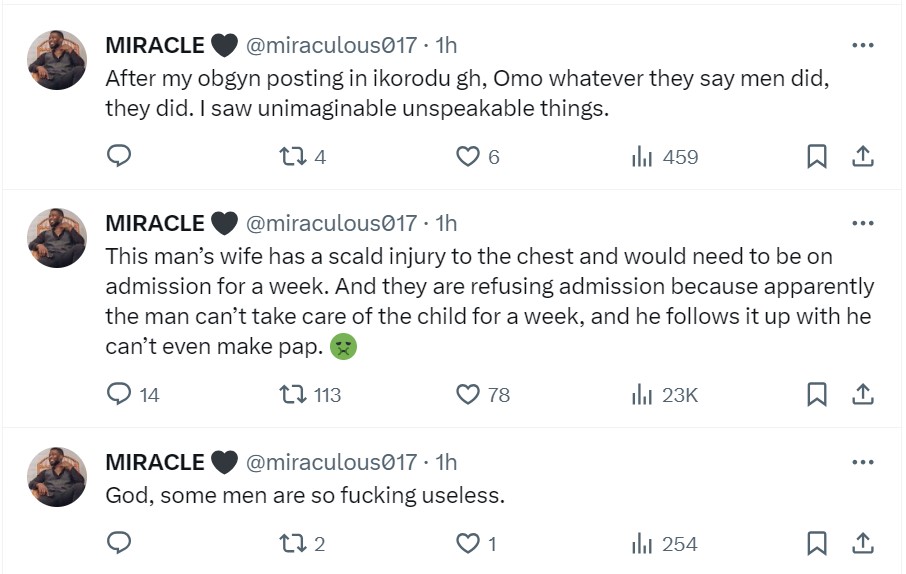This screenshot has width=906, height=574.
Task: Open the scald injury tweet text
Action: tap(490, 302)
